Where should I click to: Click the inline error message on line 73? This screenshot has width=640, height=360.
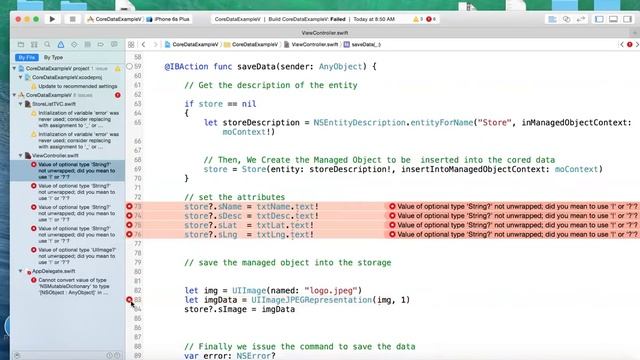(513, 207)
